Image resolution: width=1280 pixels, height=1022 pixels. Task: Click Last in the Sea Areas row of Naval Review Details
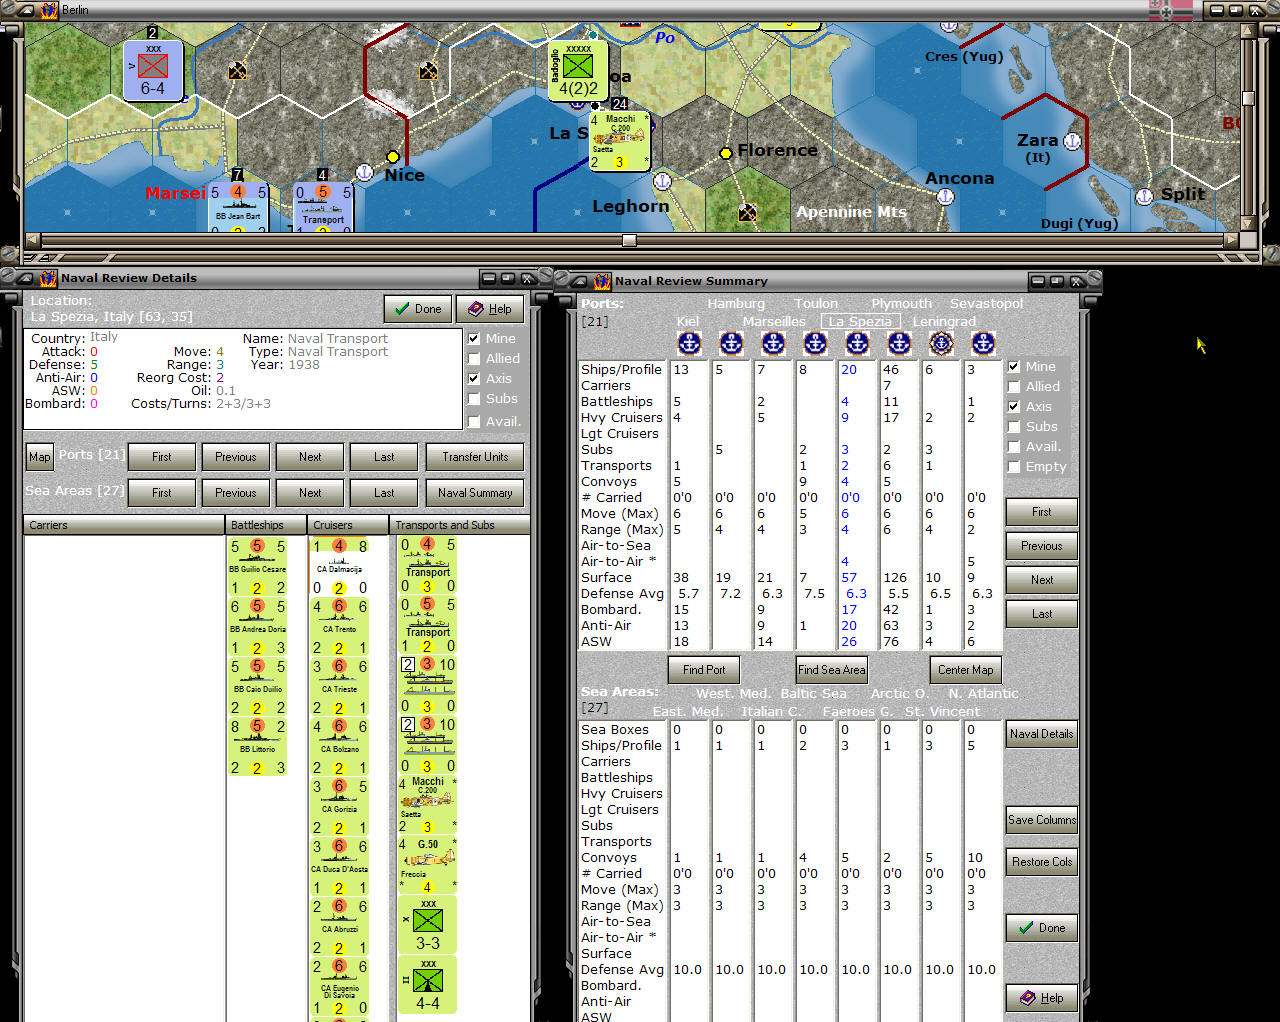[384, 493]
